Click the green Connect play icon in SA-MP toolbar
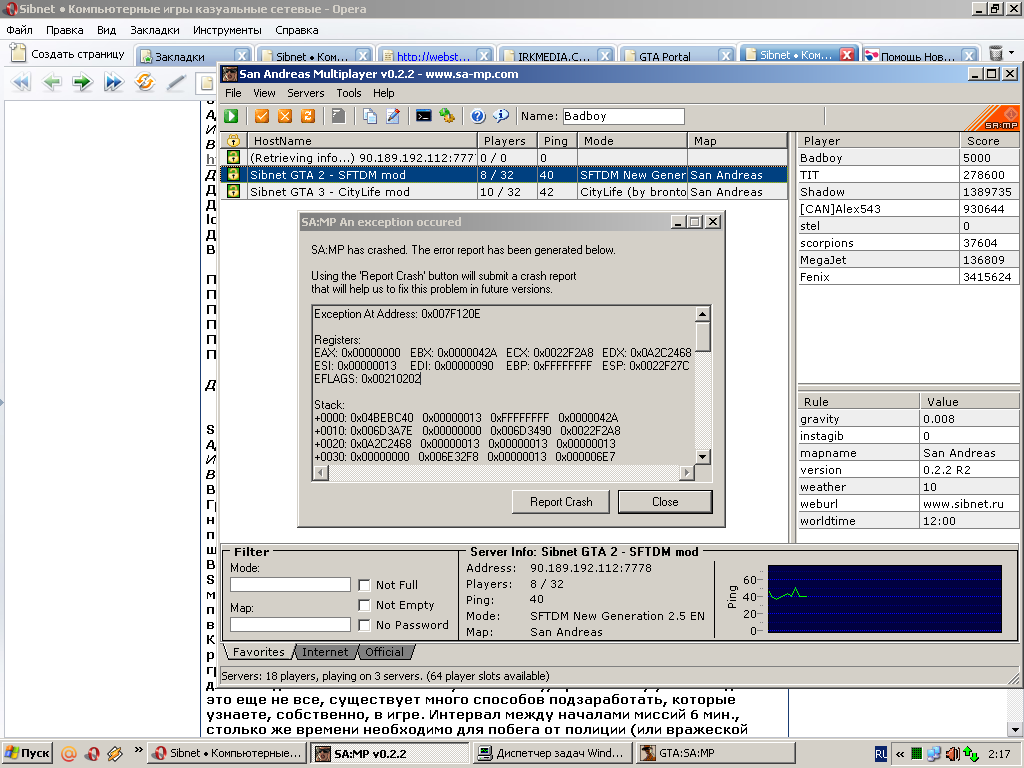Image resolution: width=1024 pixels, height=768 pixels. [231, 116]
